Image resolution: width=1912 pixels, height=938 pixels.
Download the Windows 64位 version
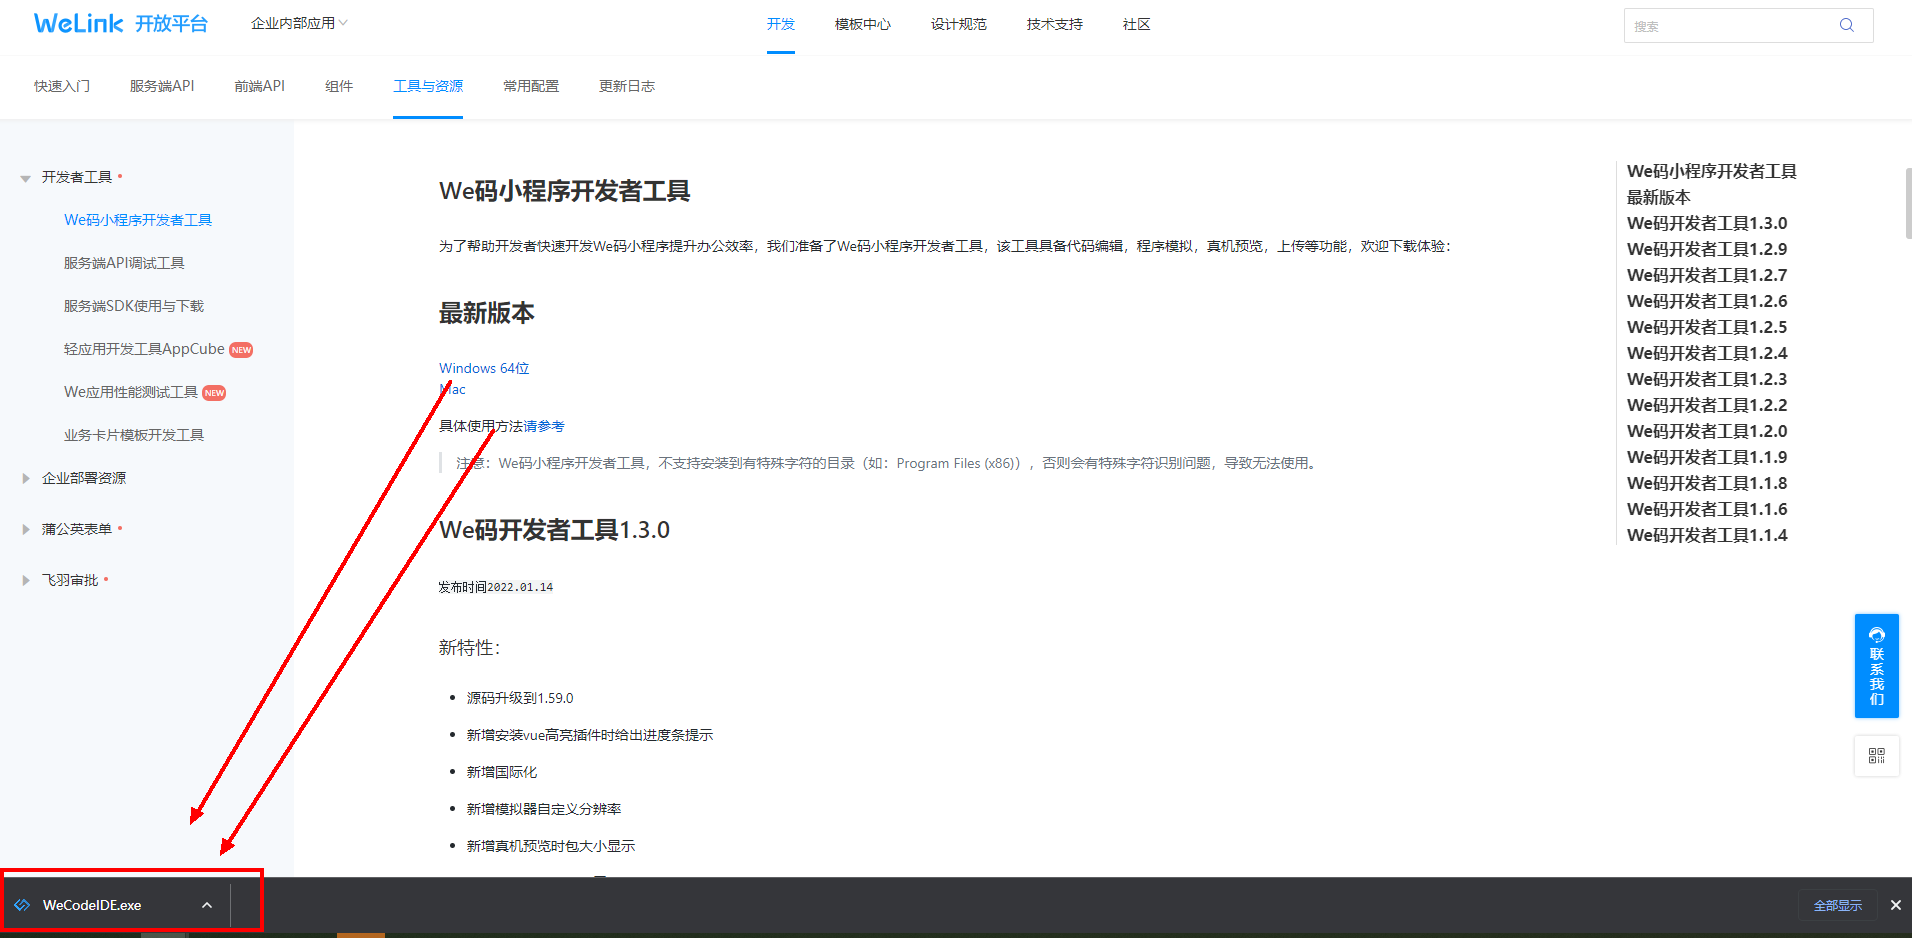coord(484,368)
